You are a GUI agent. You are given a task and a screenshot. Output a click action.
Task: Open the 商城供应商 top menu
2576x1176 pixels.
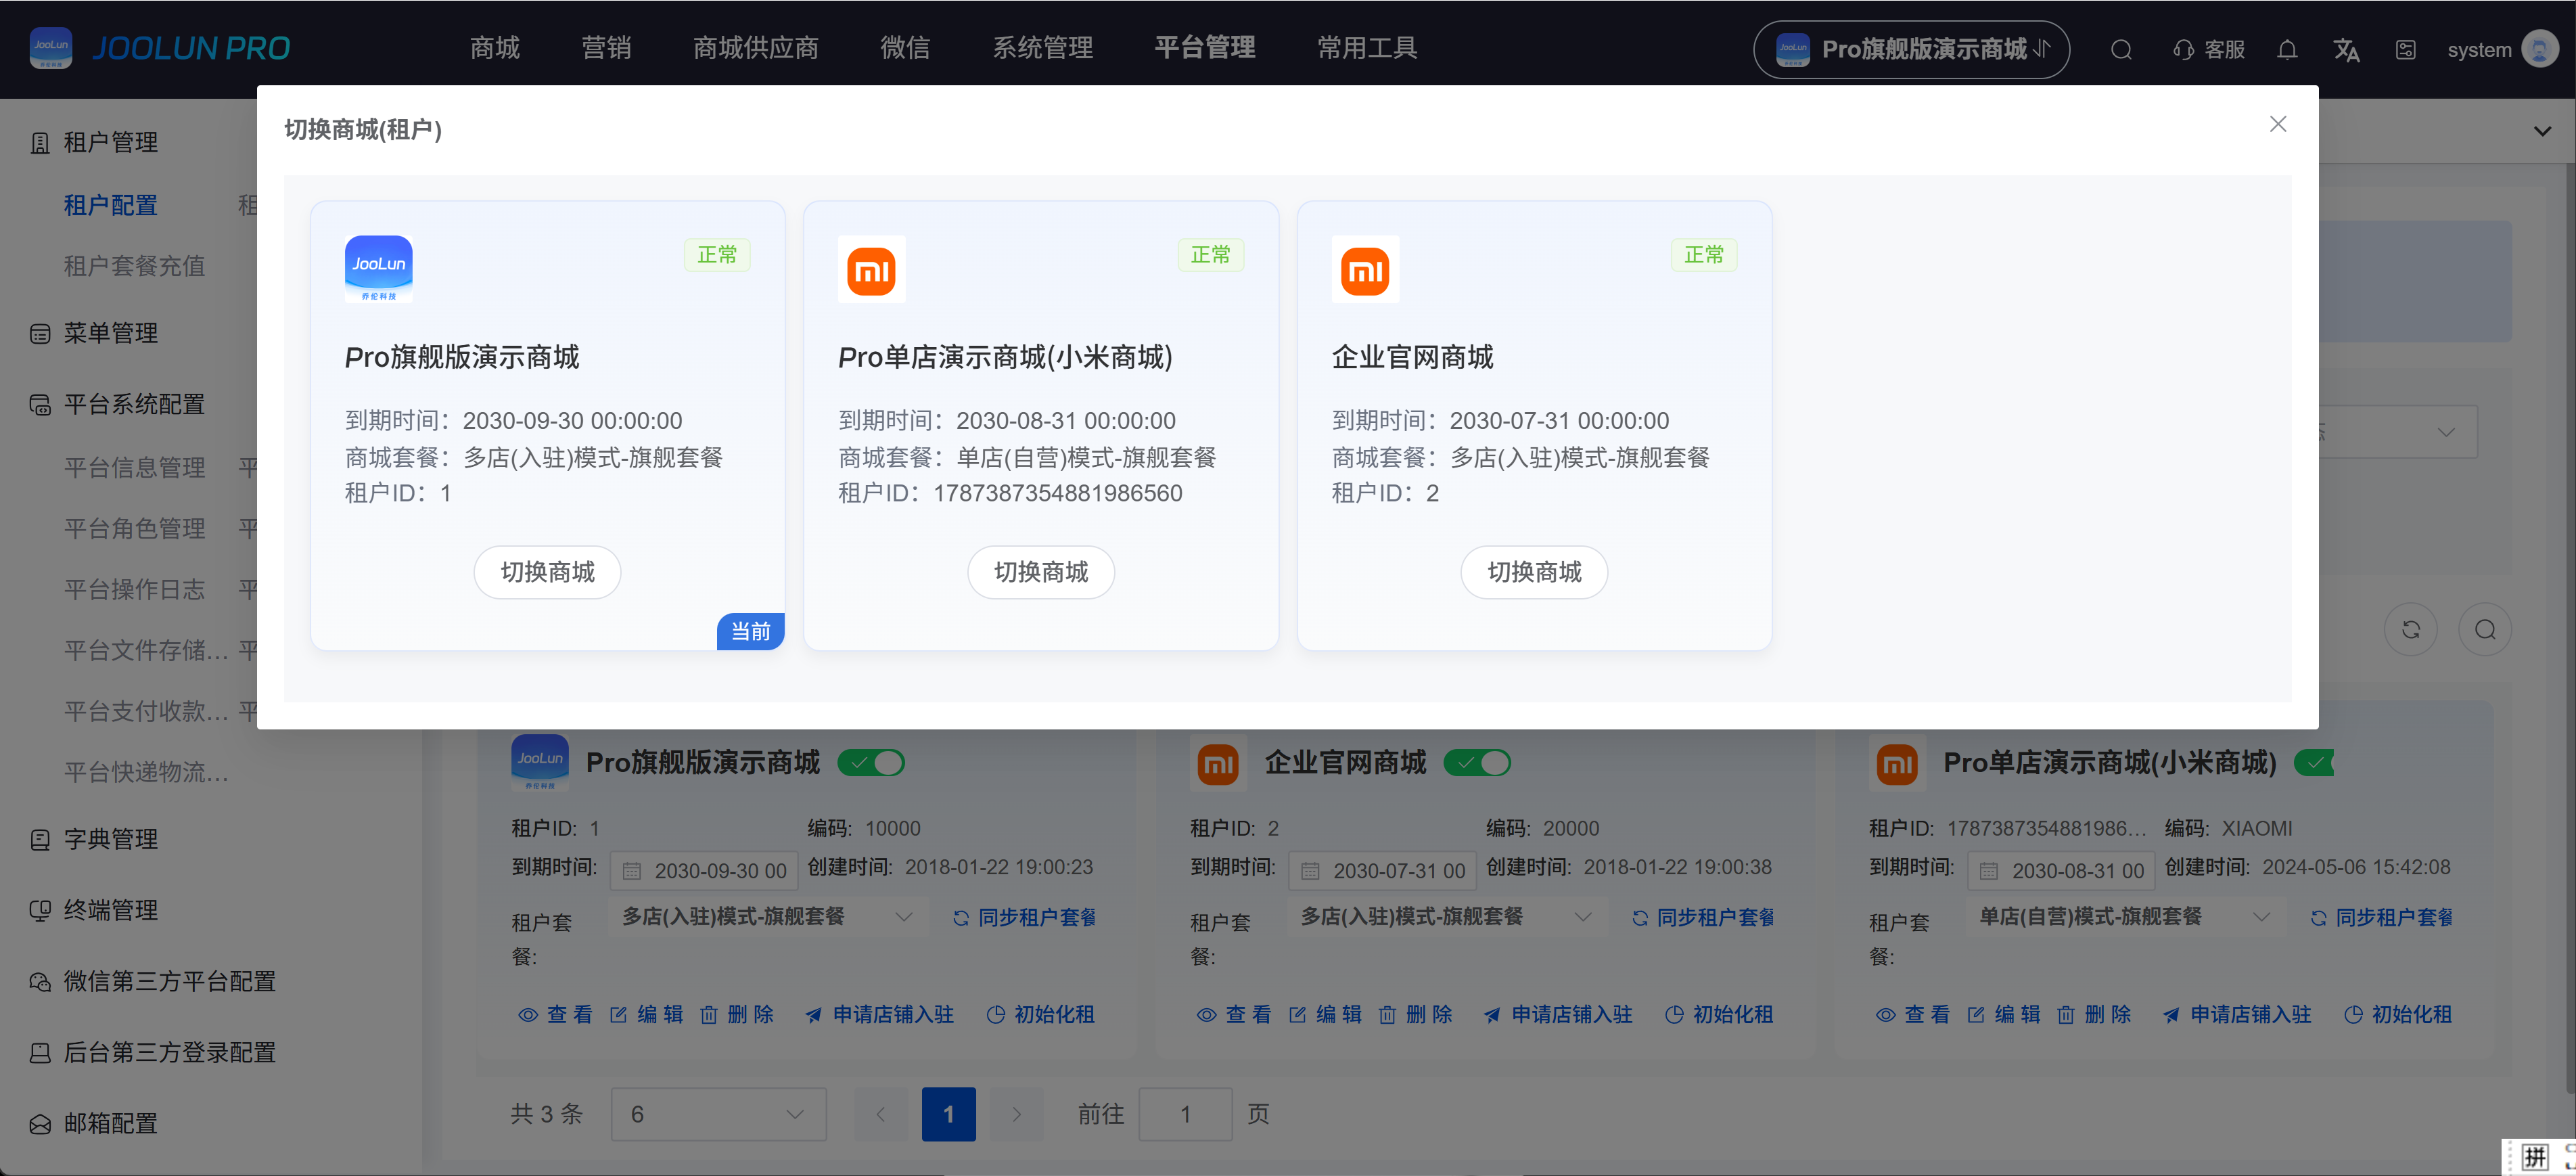[756, 48]
